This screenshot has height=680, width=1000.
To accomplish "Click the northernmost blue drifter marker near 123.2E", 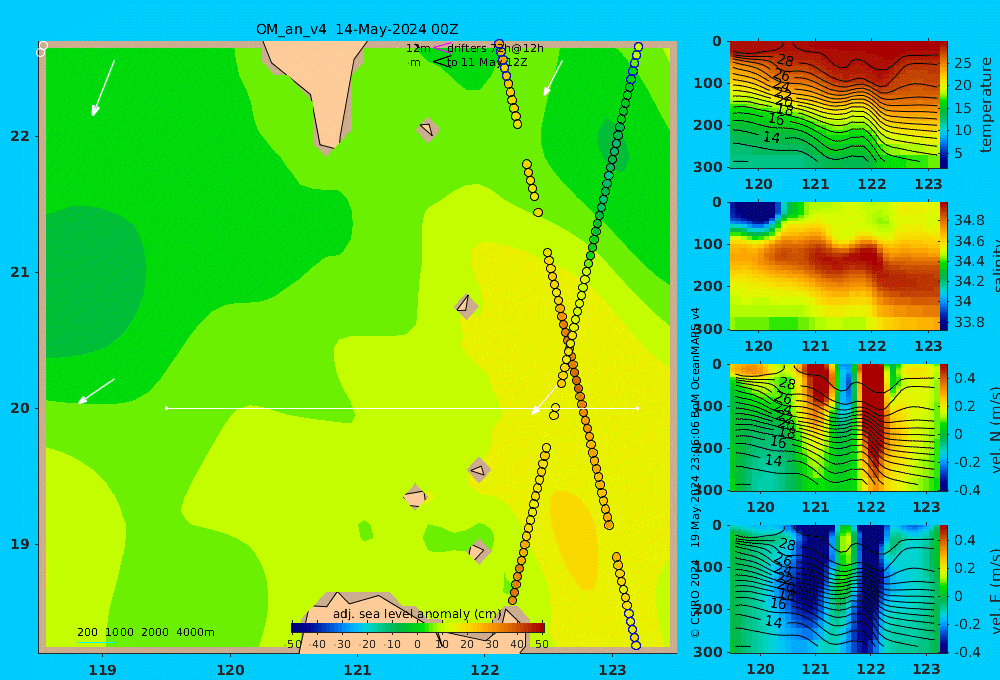I will 638,47.
